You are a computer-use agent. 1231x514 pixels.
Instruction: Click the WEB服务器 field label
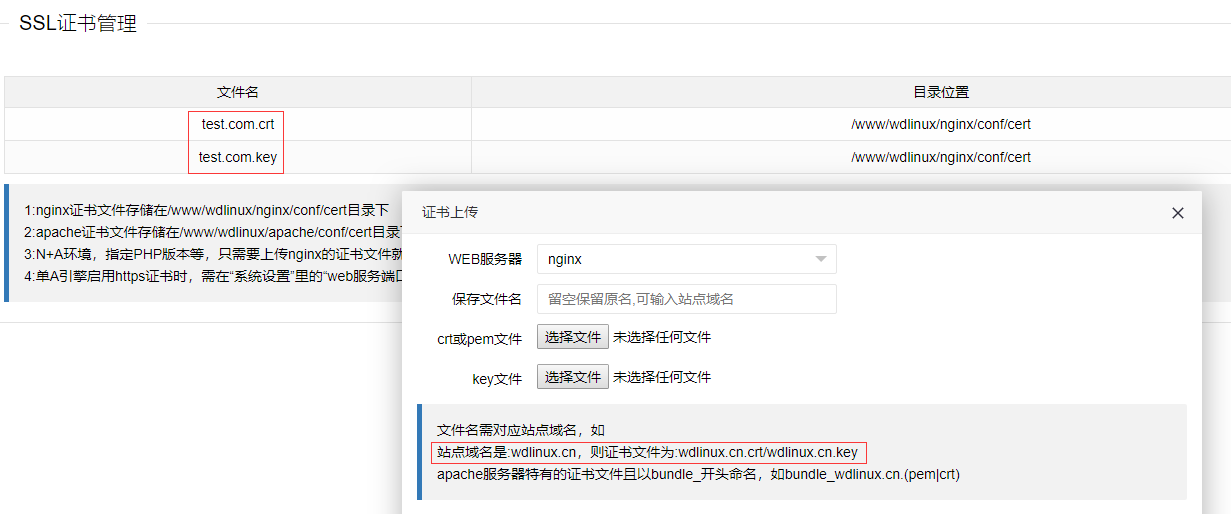485,259
